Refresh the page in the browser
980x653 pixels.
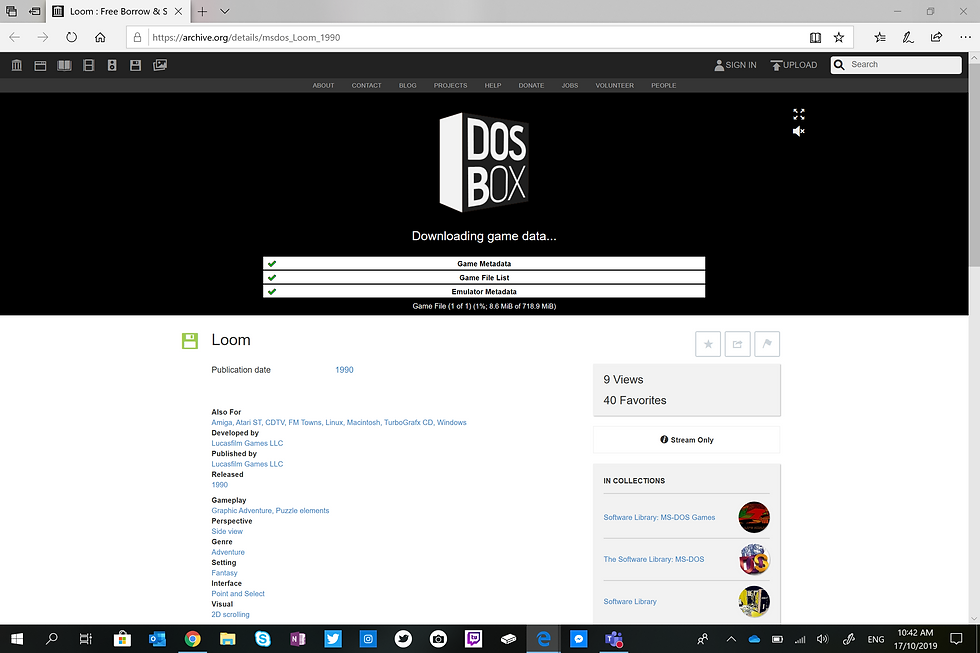71,37
